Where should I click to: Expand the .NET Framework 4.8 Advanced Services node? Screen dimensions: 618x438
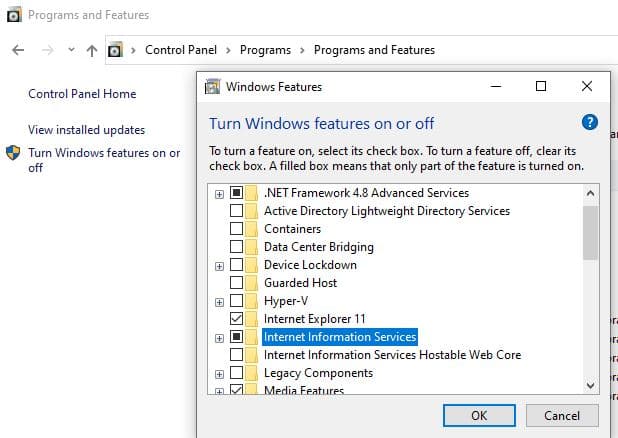pyautogui.click(x=219, y=193)
